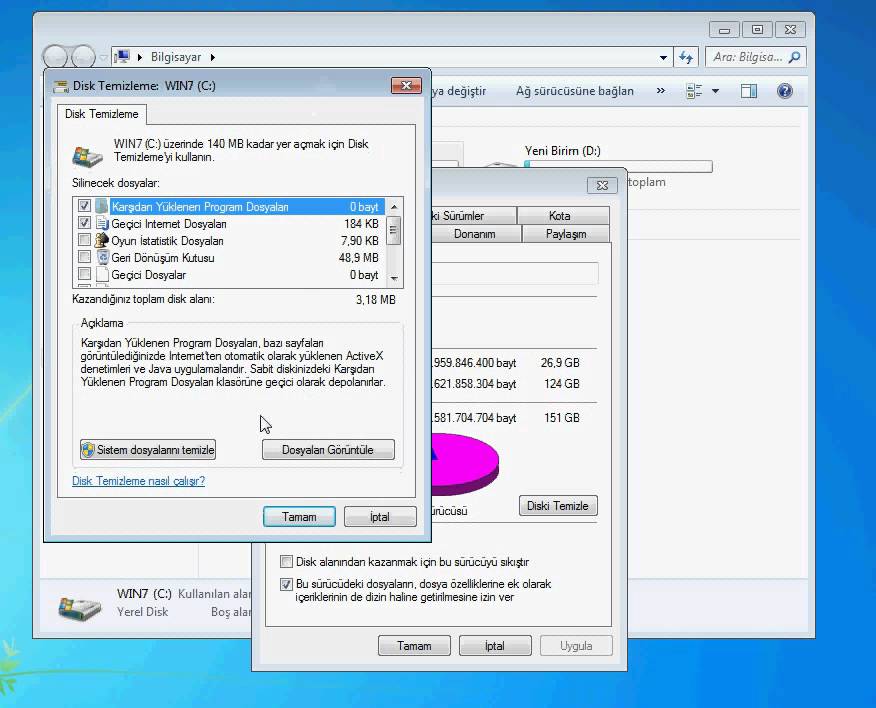Image resolution: width=876 pixels, height=708 pixels.
Task: Cancel Disk Temizleme with İptal
Action: pos(380,517)
